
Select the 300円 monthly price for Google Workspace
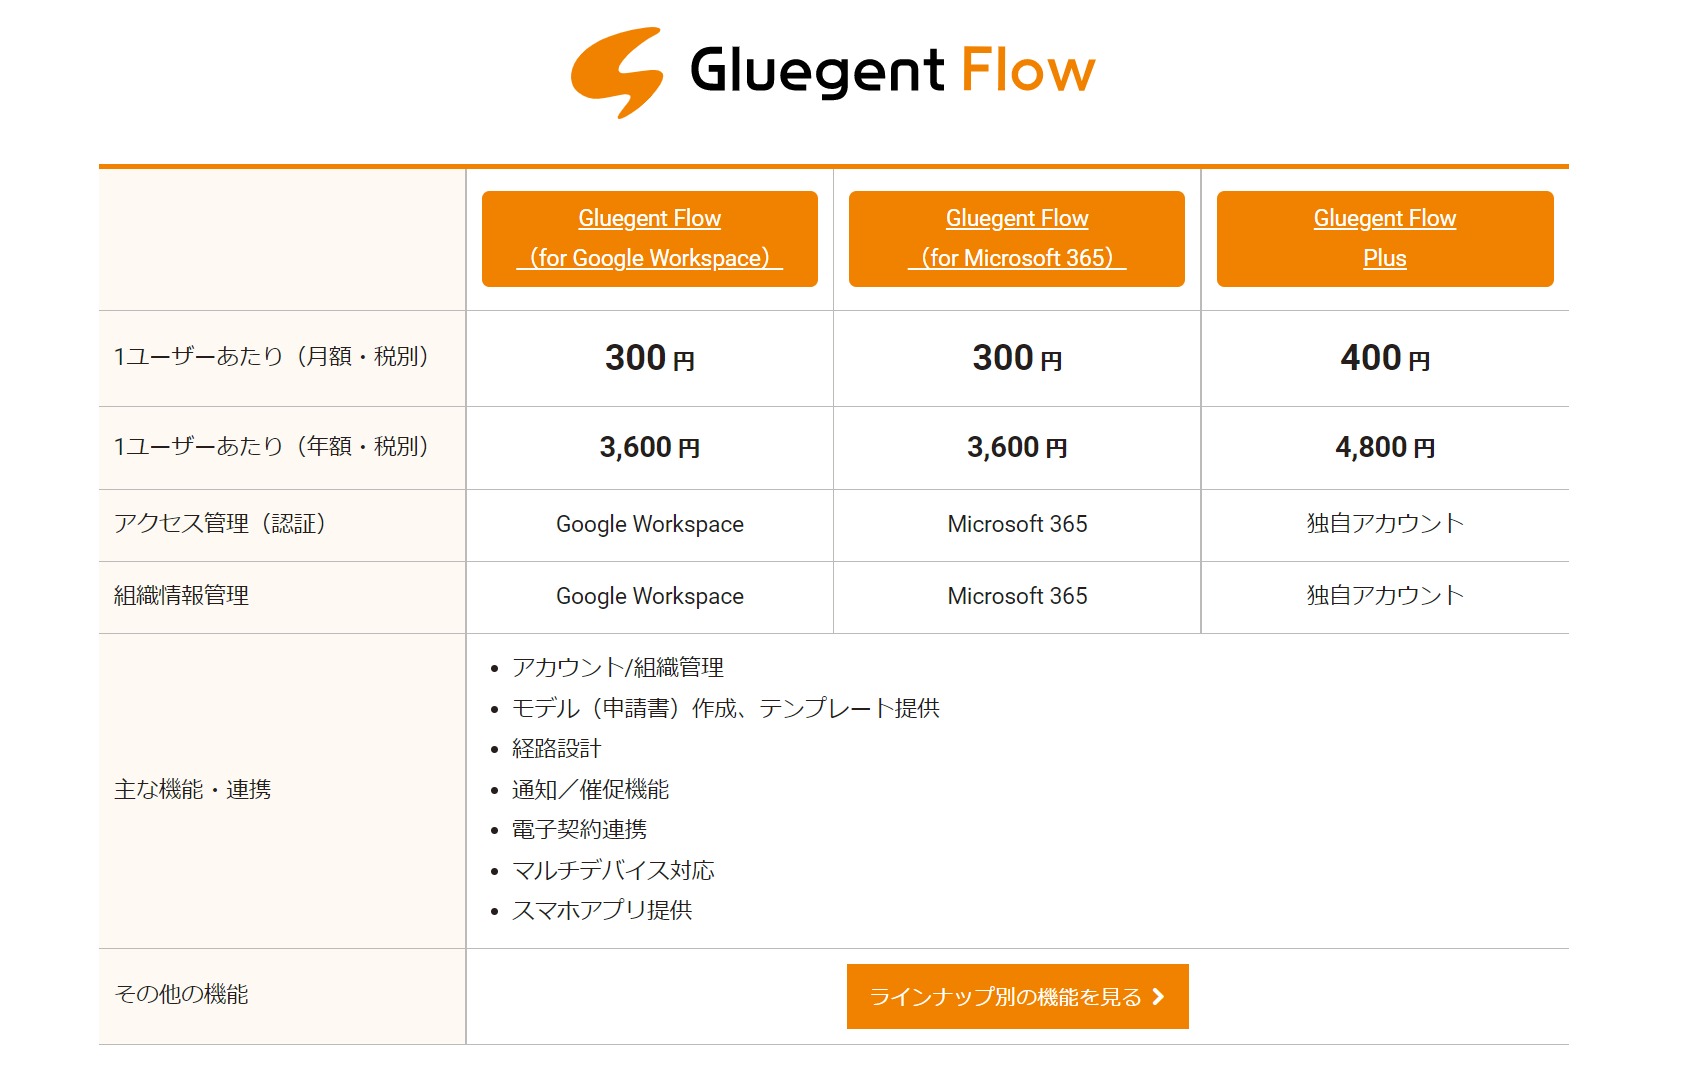pos(648,358)
